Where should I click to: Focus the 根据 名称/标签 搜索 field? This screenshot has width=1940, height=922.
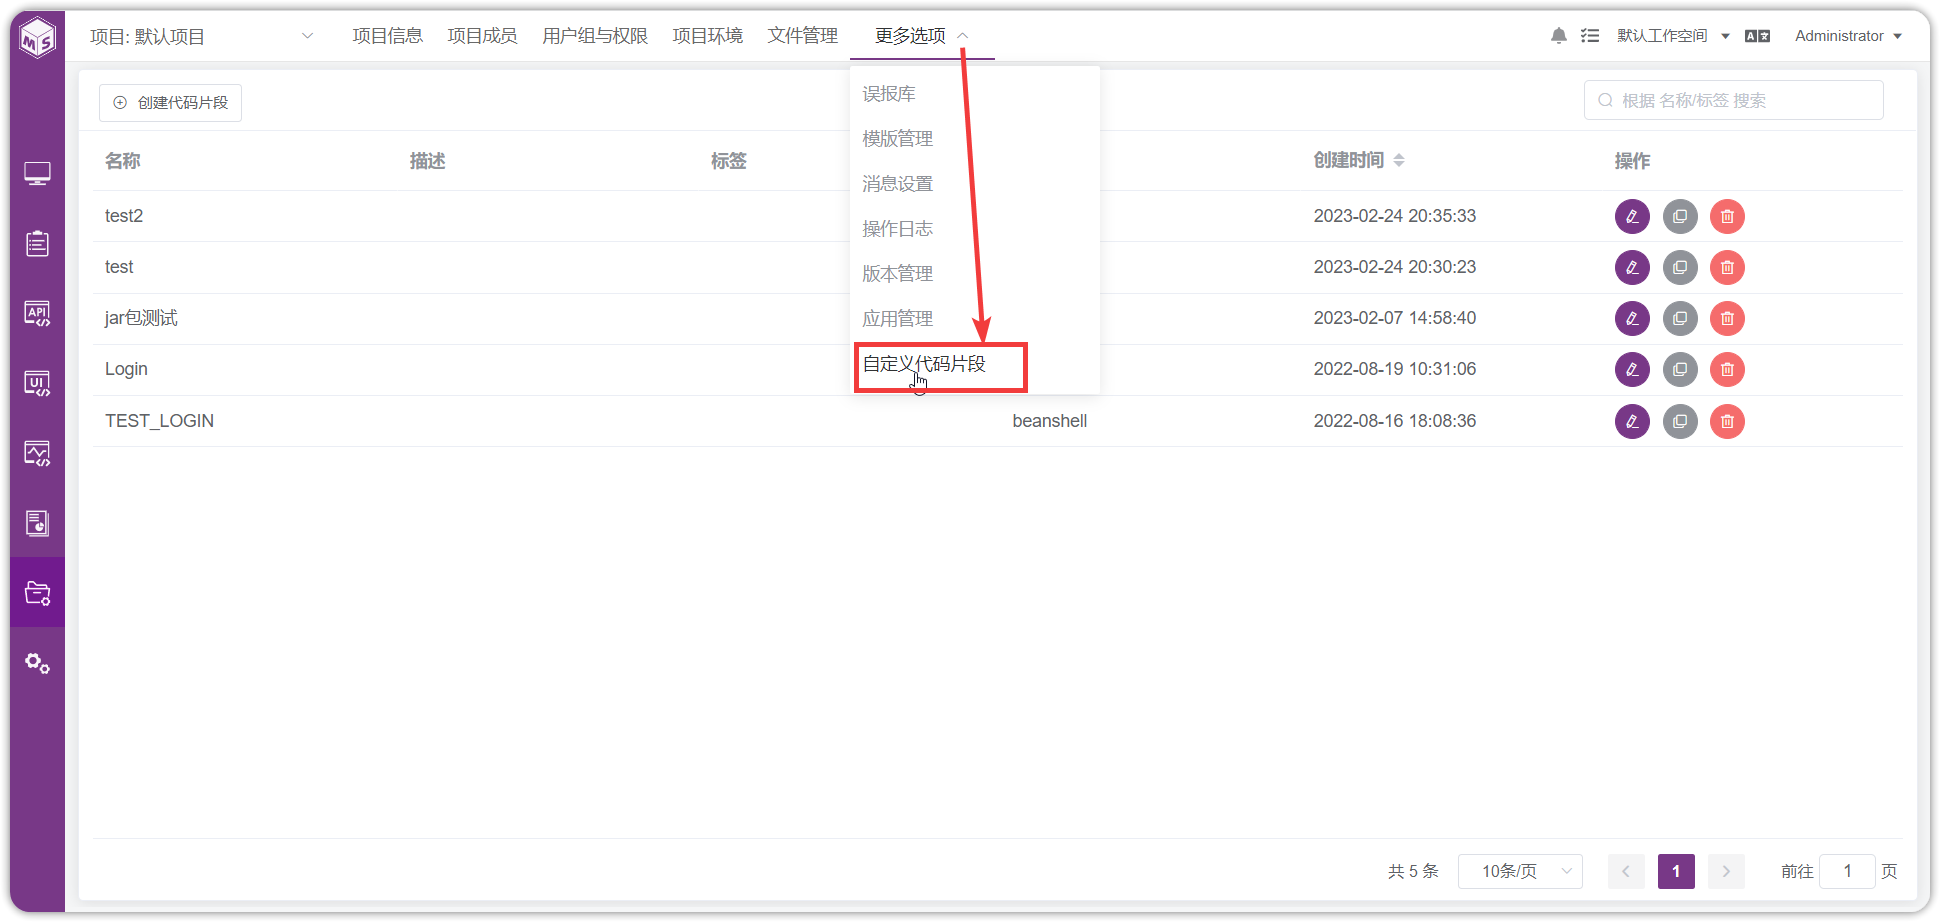tap(1733, 100)
